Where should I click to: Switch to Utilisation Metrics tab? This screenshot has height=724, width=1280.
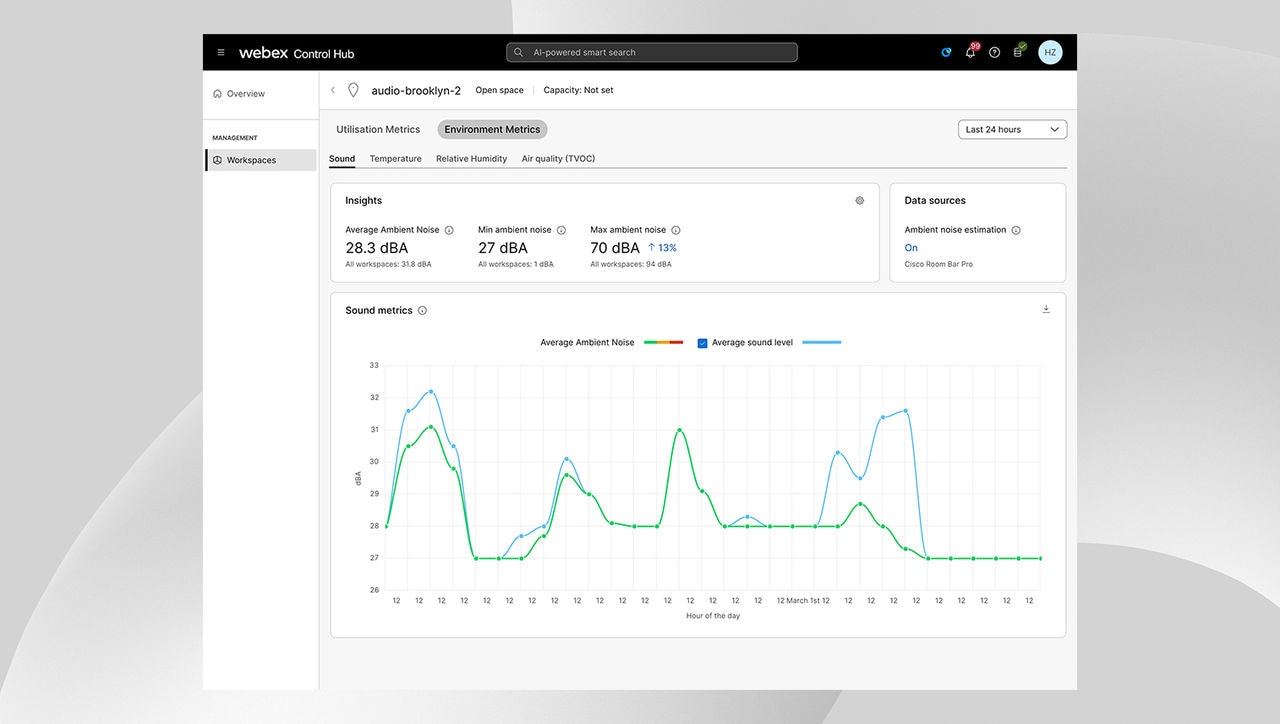(378, 129)
